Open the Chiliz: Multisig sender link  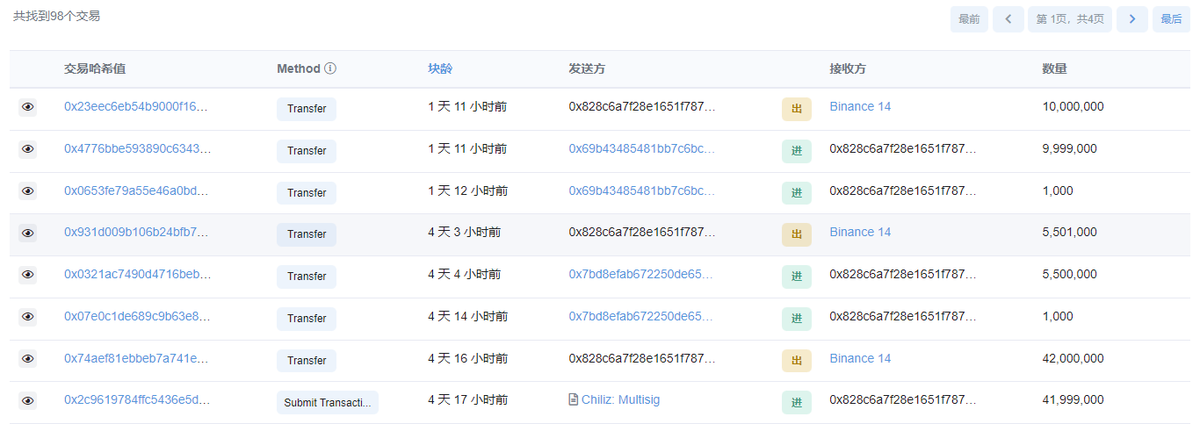[621, 400]
